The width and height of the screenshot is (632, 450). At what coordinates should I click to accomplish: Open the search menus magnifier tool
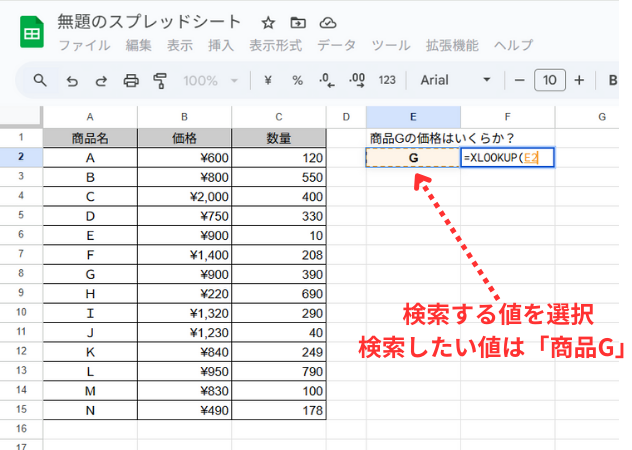point(40,80)
